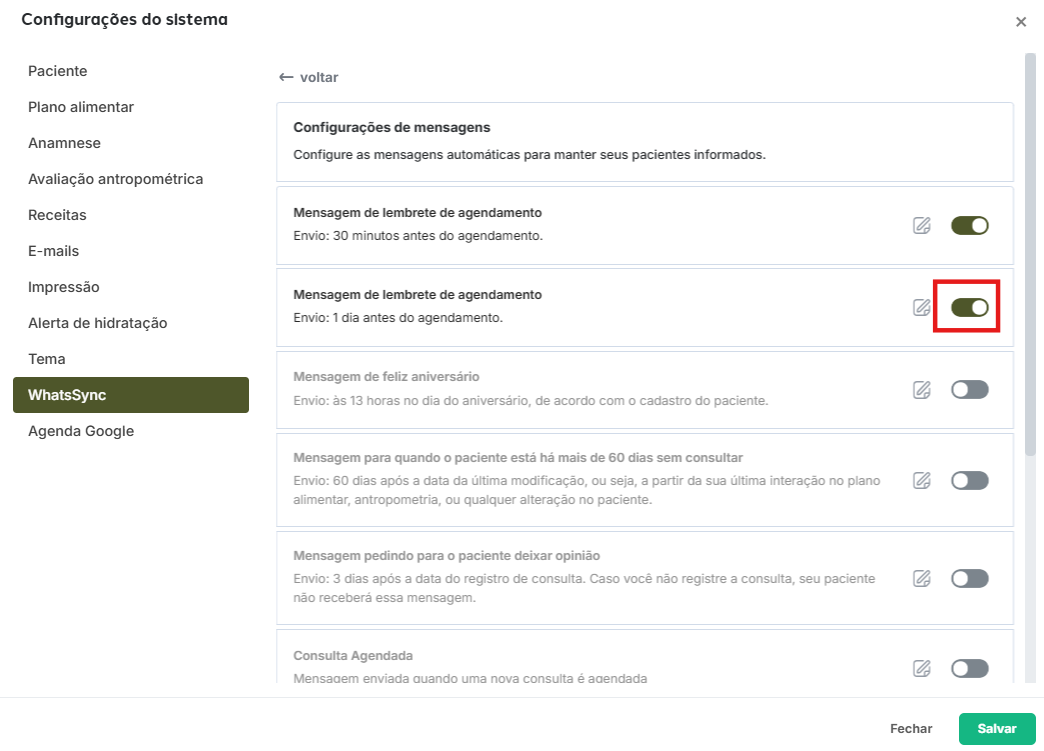The height and width of the screenshot is (751, 1044).
Task: Edit the 1 day reminder message
Action: (x=921, y=308)
